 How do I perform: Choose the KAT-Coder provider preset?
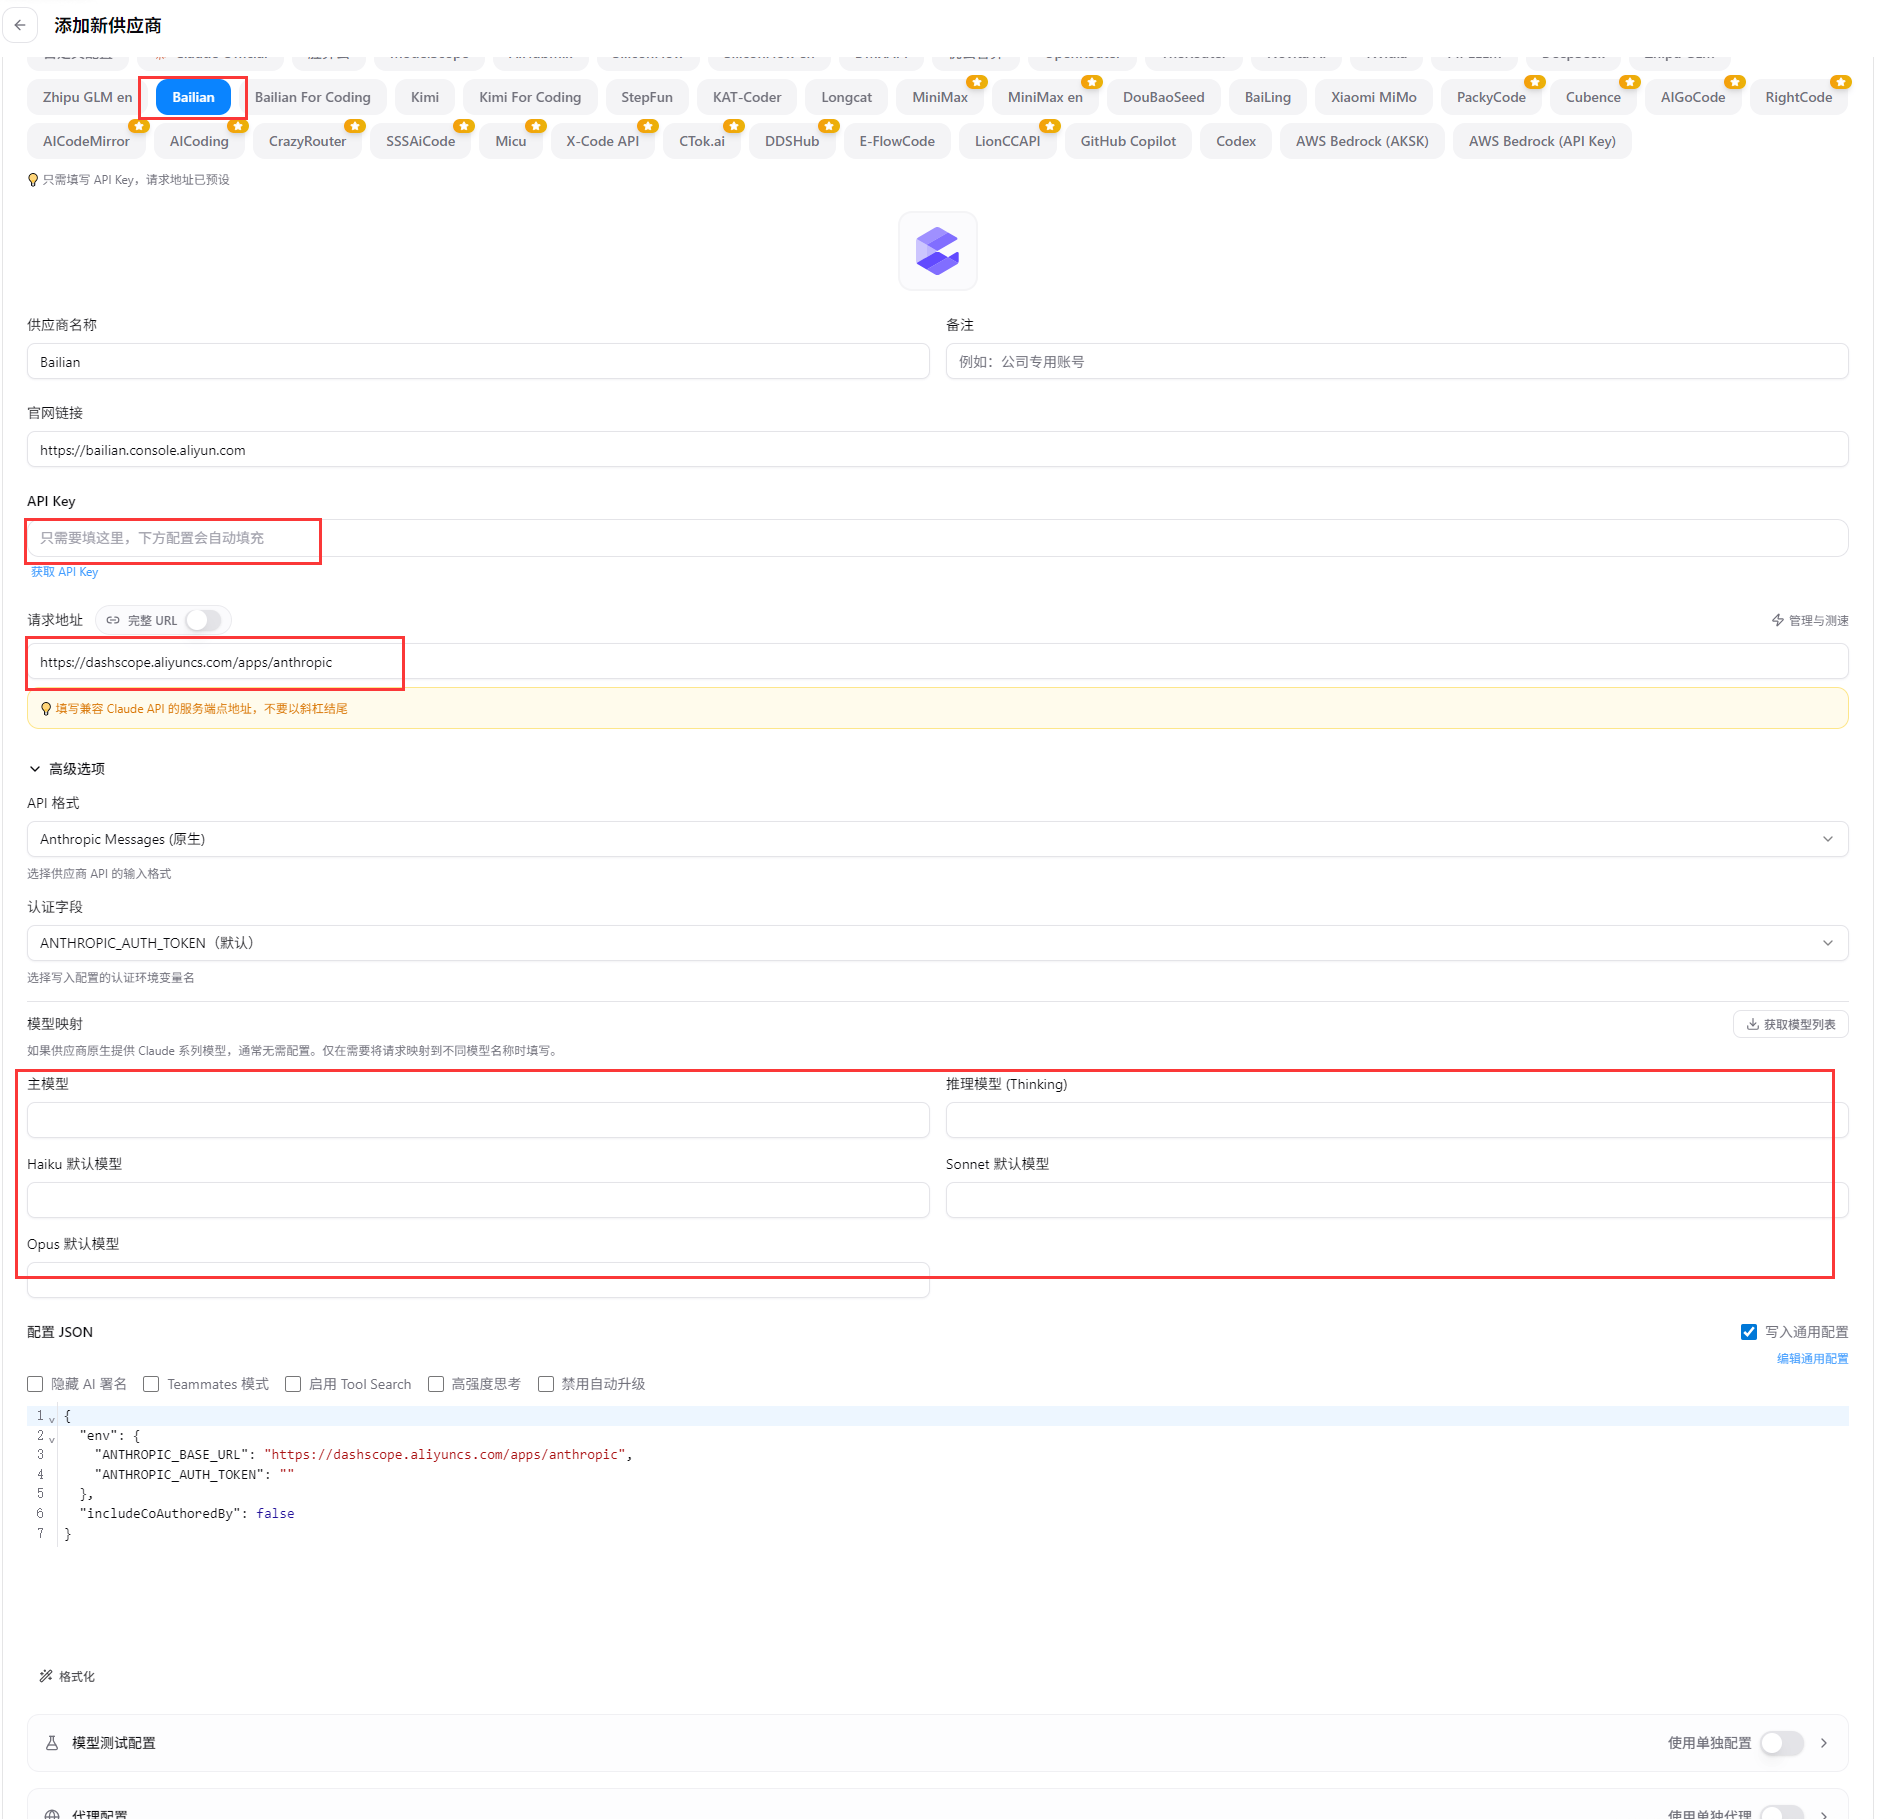pos(747,97)
